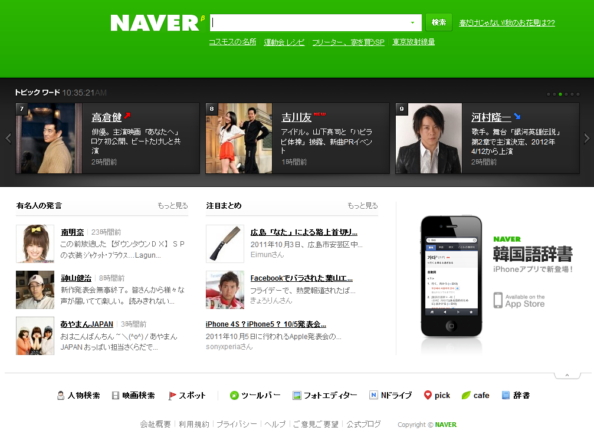The height and width of the screenshot is (434, 594).
Task: Launch the フォトエディター icon
Action: (297, 395)
